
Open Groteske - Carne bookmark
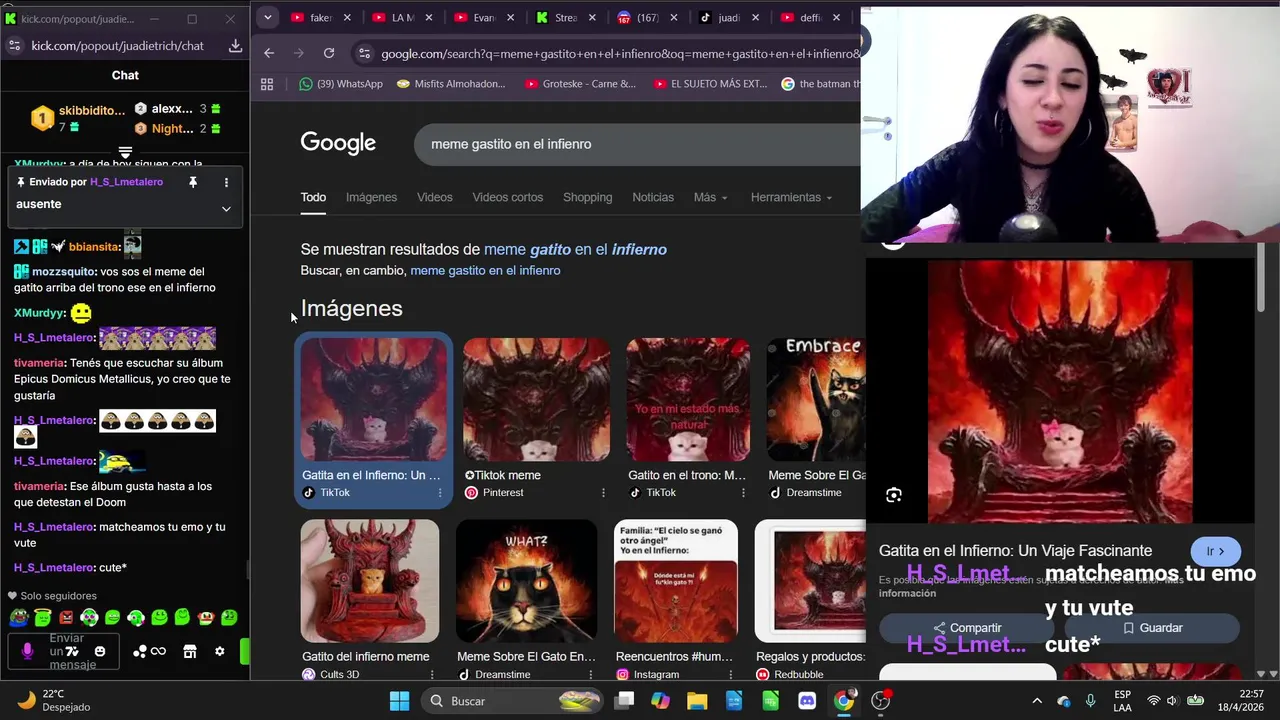580,84
